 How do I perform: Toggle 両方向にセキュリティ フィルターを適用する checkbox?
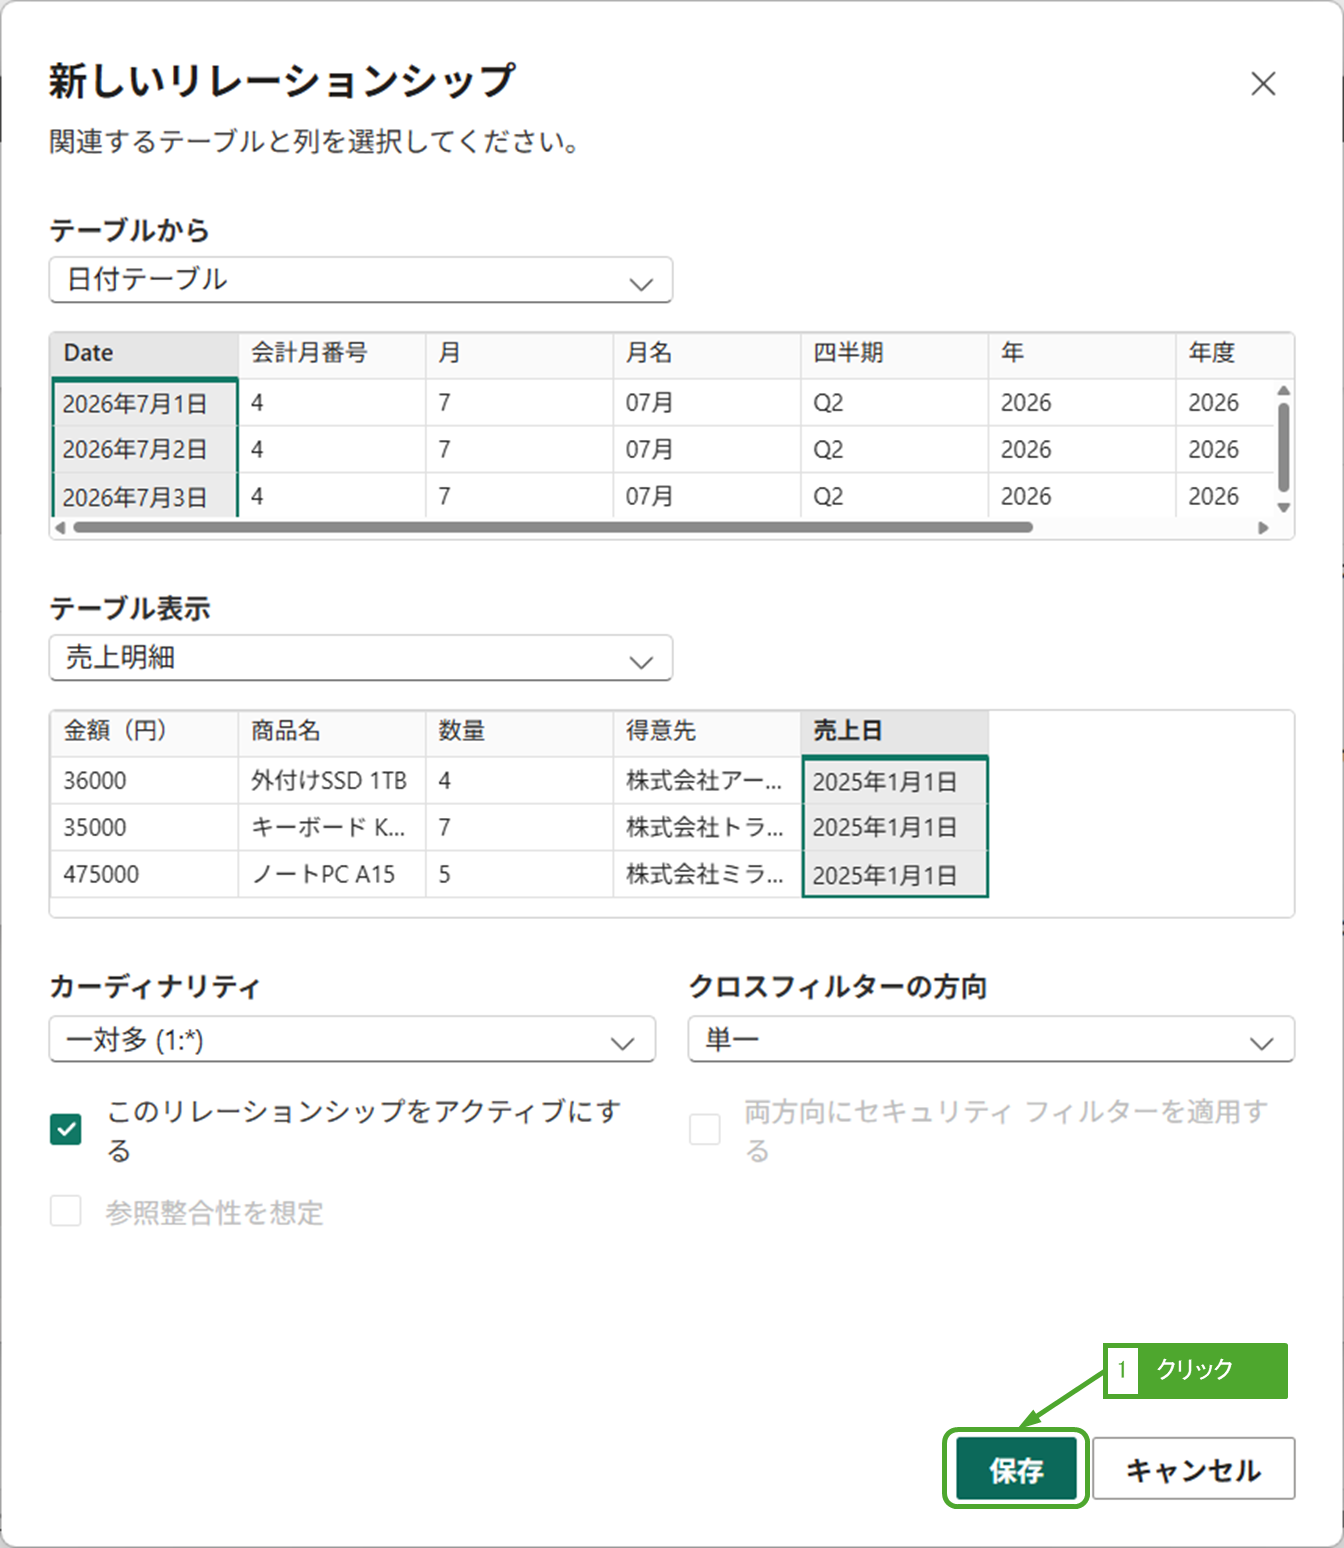[705, 1130]
